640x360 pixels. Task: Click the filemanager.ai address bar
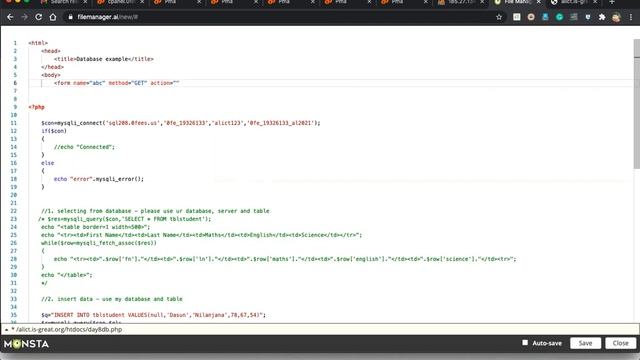[x=282, y=17]
